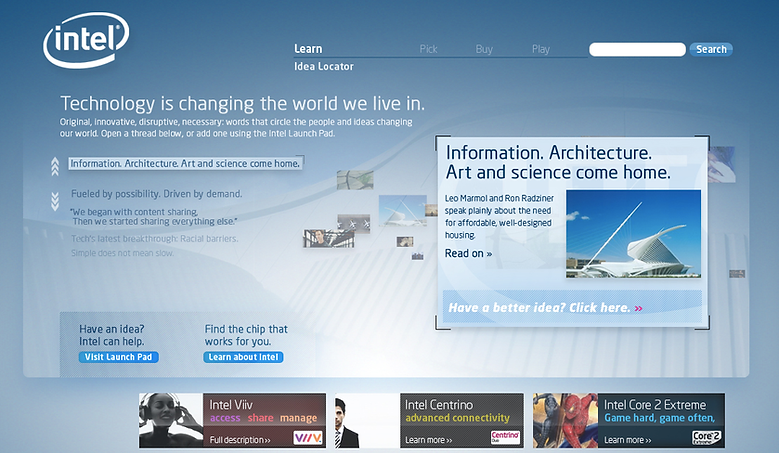Image resolution: width=779 pixels, height=453 pixels.
Task: Click 'Find the chip that works for you.' text
Action: click(246, 335)
